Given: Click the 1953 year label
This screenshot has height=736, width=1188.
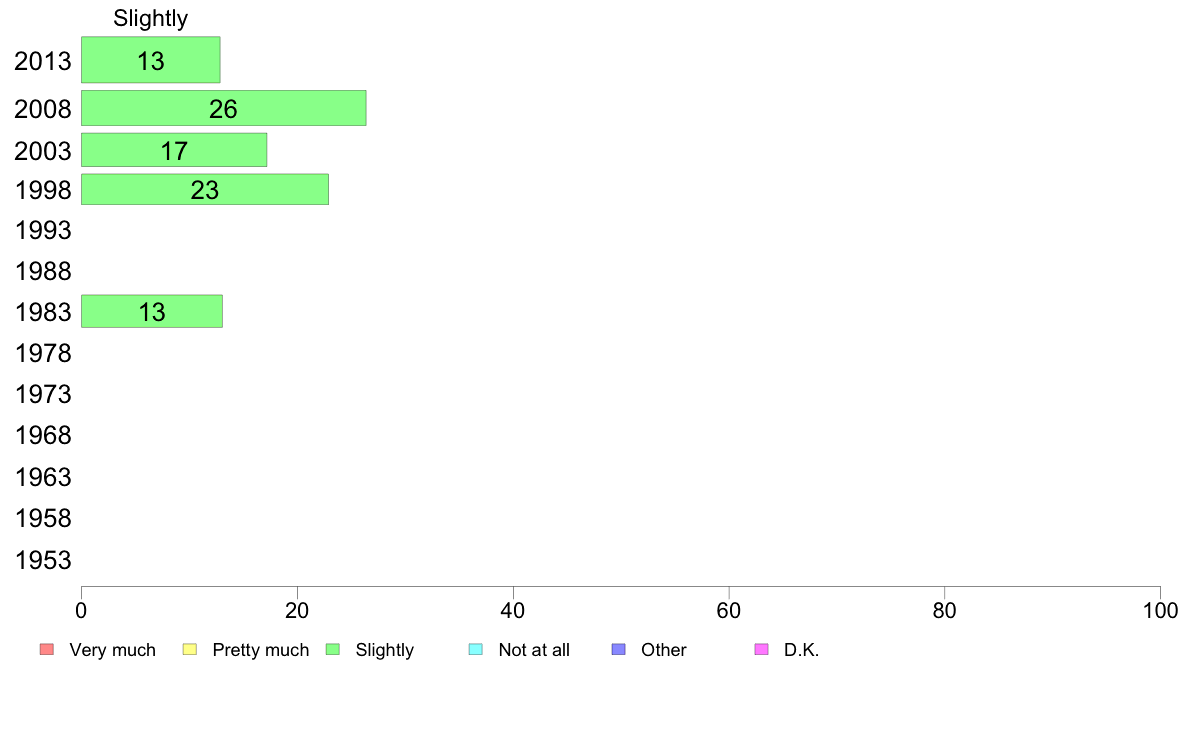Looking at the screenshot, I should click(x=43, y=560).
